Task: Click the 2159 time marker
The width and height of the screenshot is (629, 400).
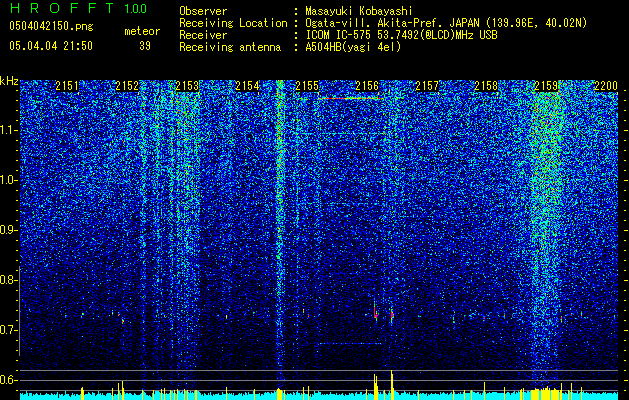Action: coord(546,86)
